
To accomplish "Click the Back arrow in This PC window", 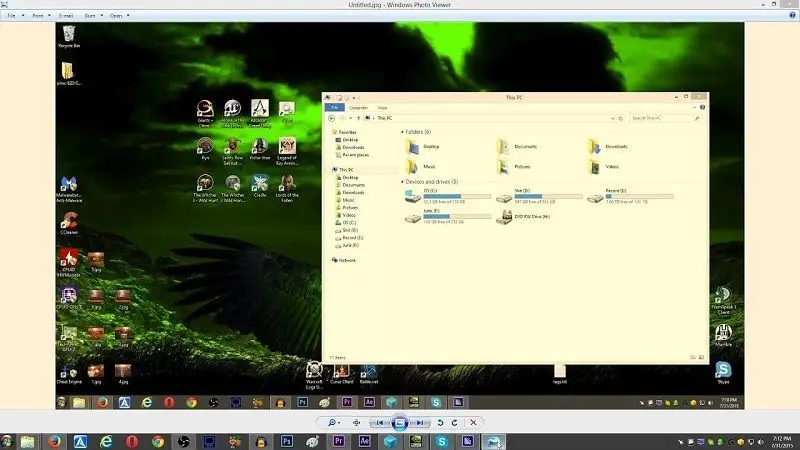I will click(x=332, y=118).
